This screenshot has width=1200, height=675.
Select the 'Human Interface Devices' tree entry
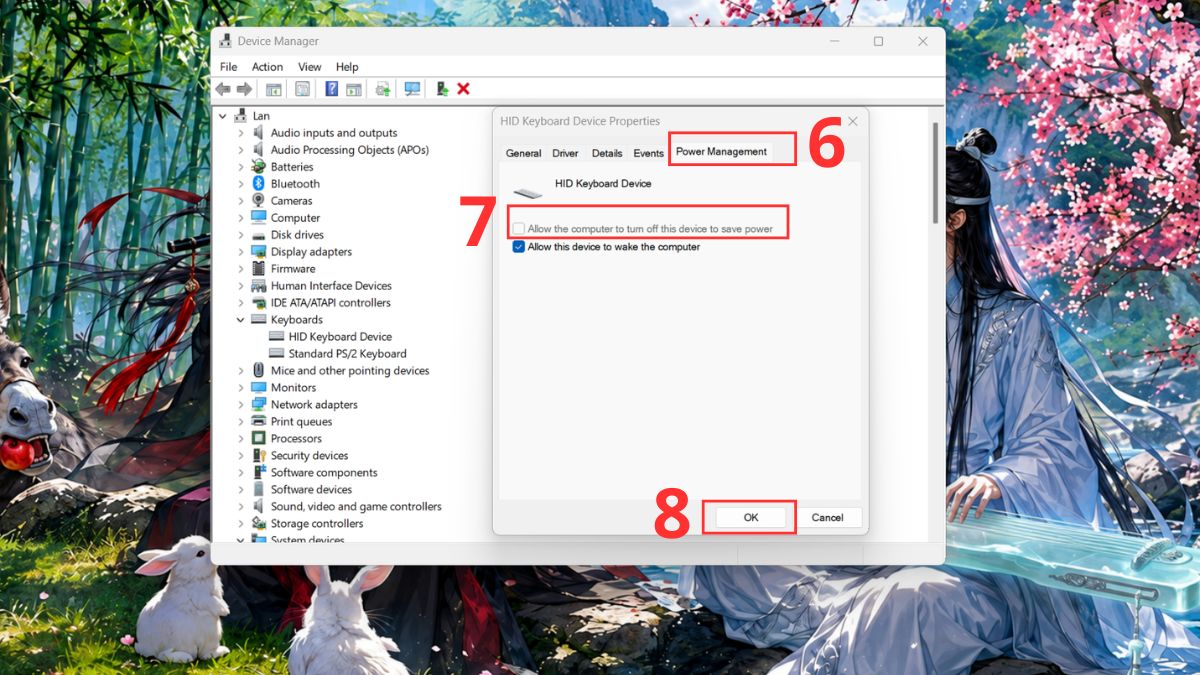point(331,286)
